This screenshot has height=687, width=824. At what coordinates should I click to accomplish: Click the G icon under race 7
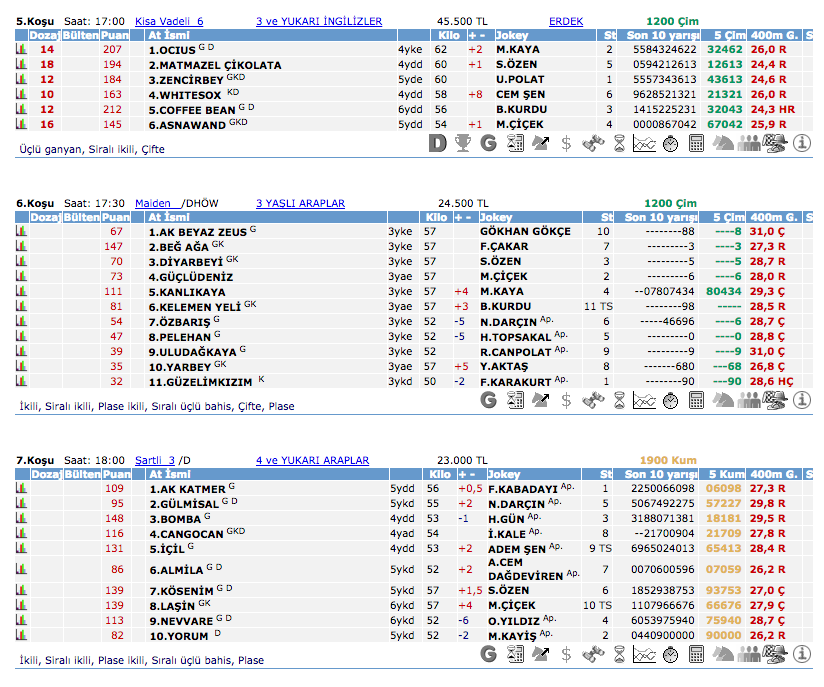tap(489, 655)
